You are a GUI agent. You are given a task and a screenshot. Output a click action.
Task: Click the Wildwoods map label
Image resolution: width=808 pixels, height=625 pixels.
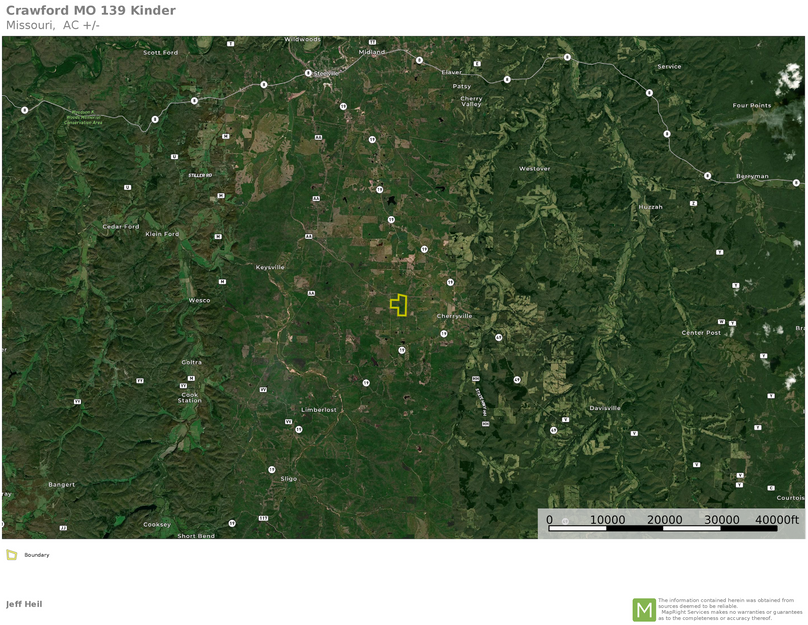(x=302, y=39)
